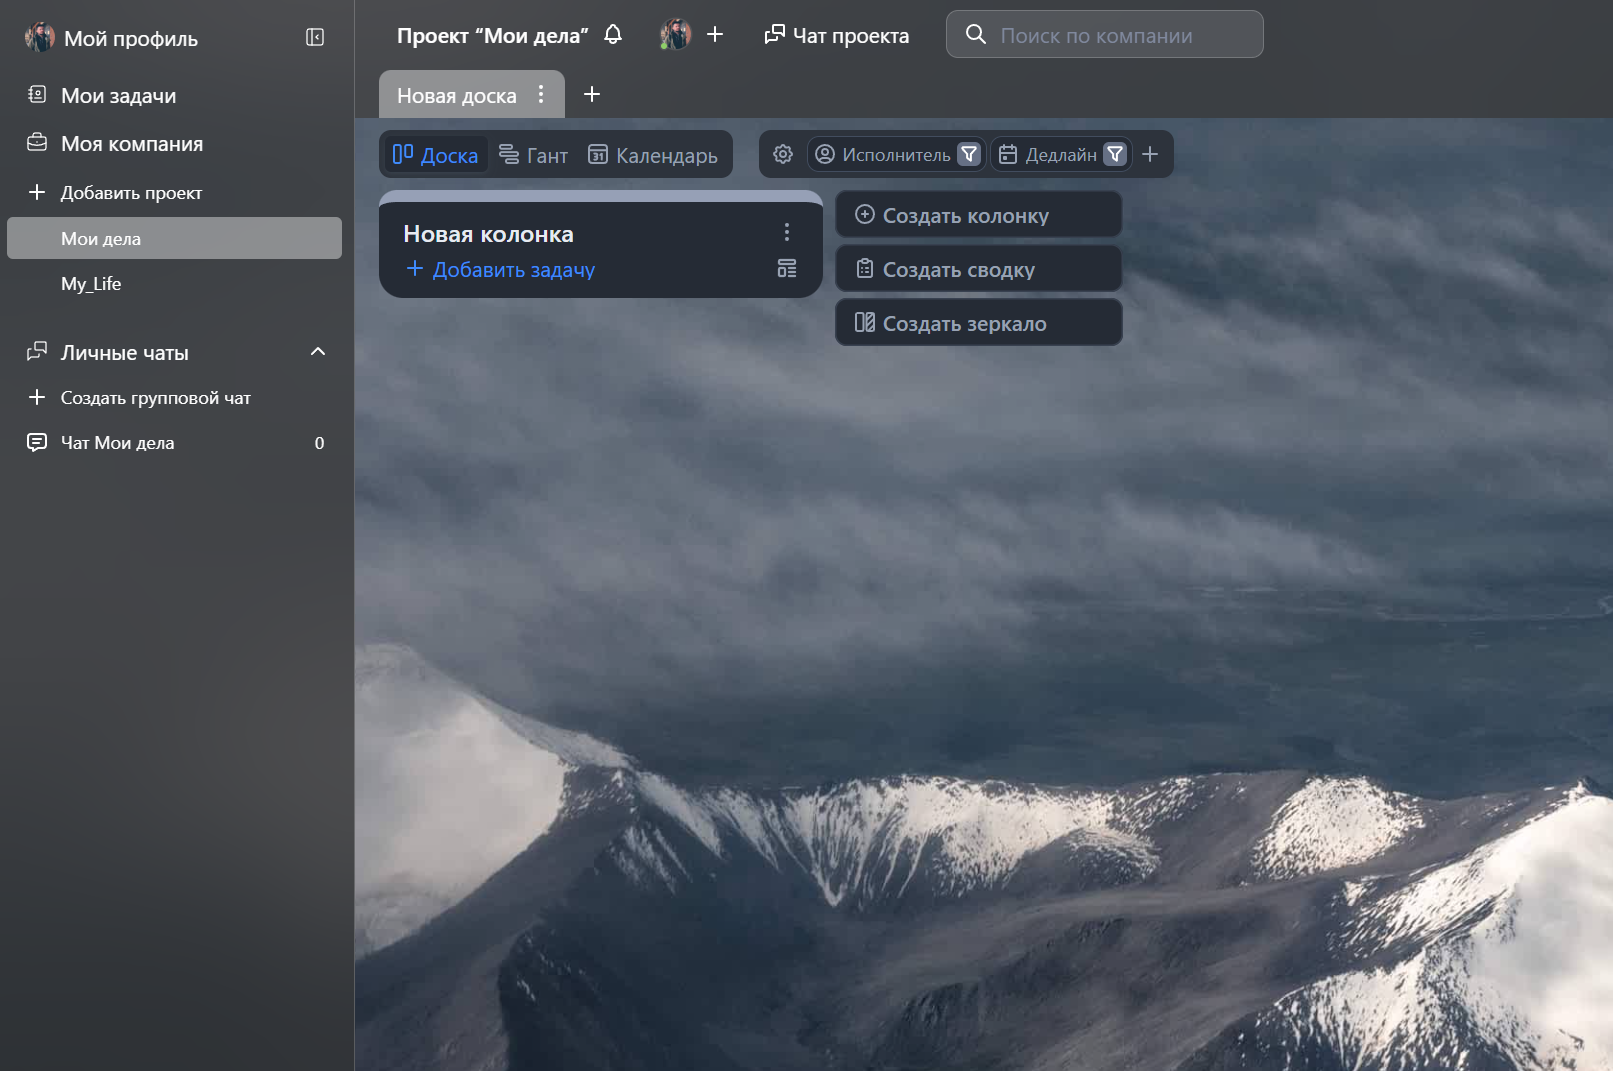Open notifications bell for project Мои дела

(x=613, y=35)
